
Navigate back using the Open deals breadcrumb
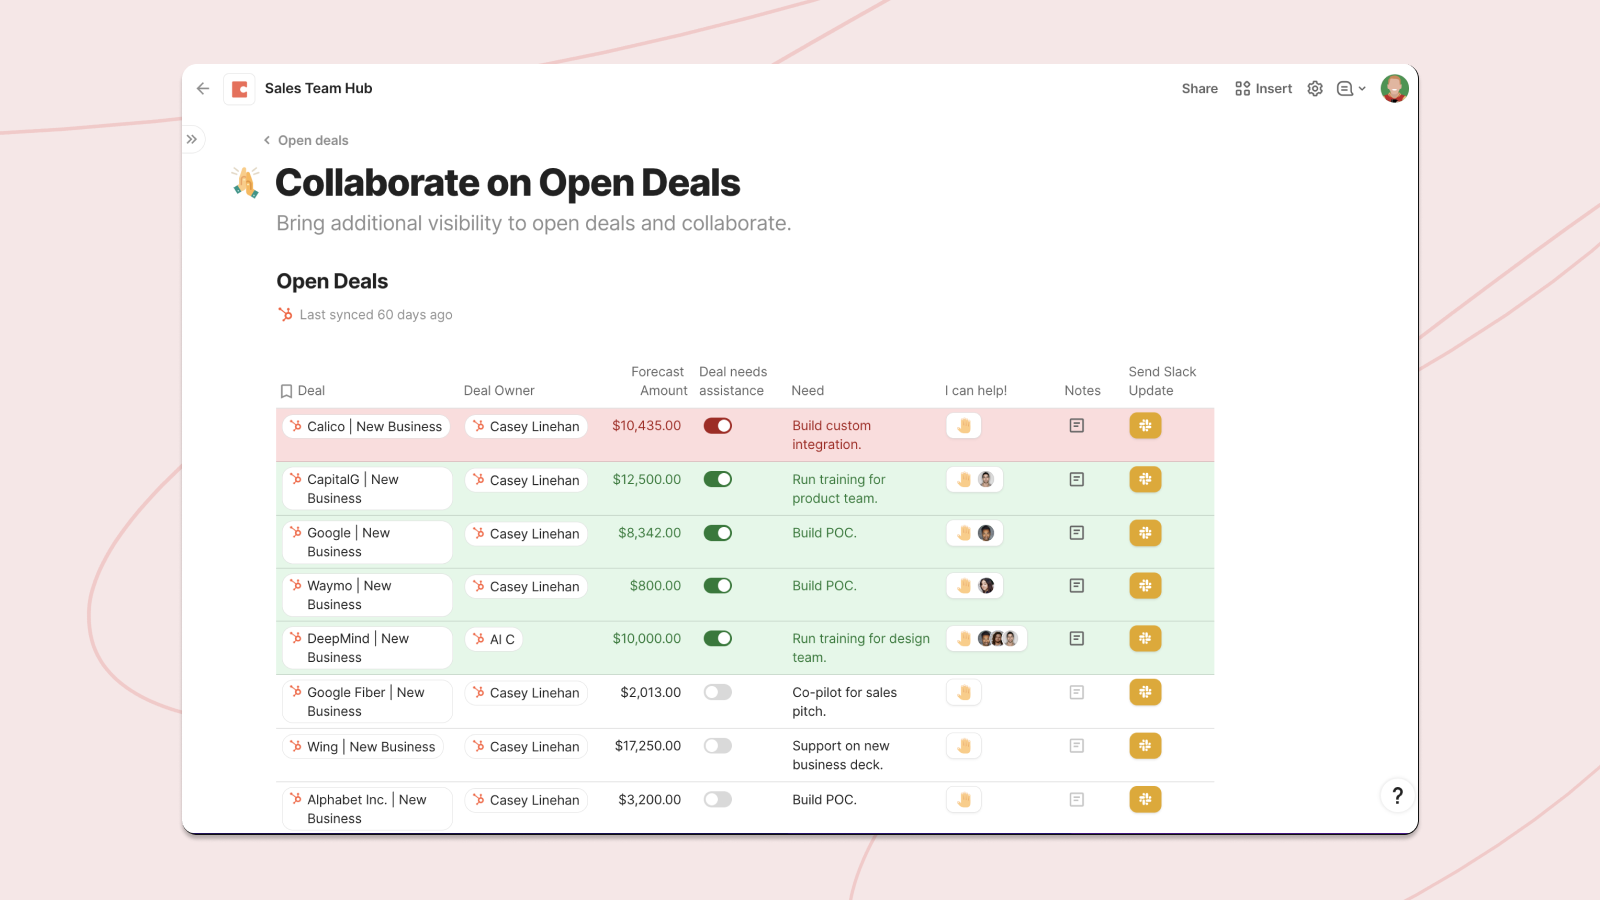pyautogui.click(x=313, y=140)
